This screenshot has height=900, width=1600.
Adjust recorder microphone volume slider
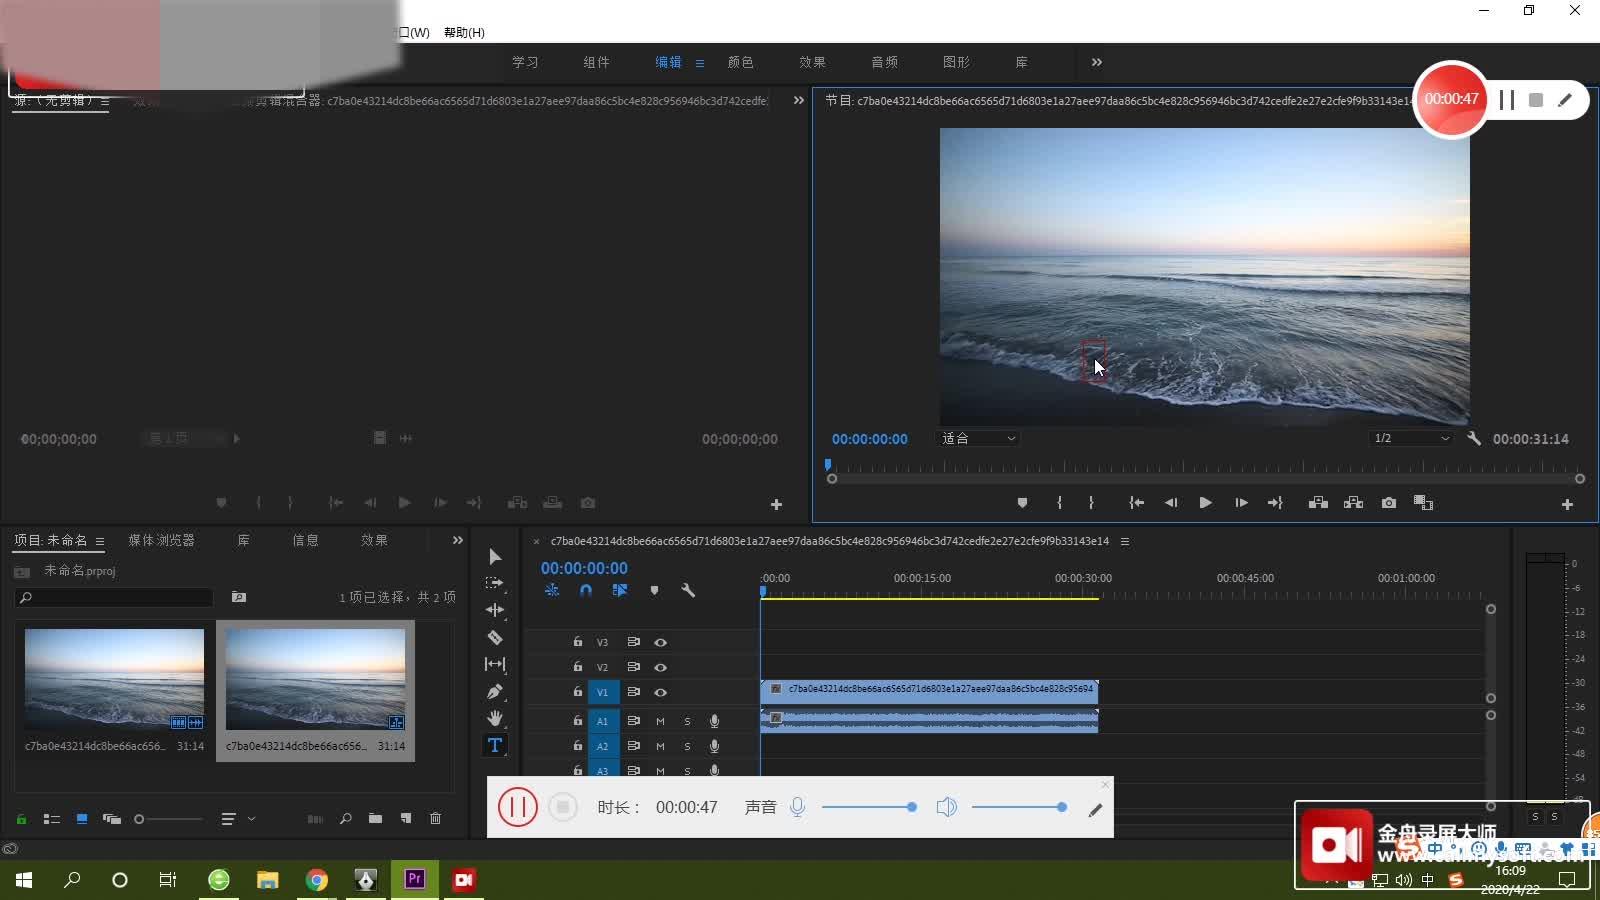click(x=868, y=807)
